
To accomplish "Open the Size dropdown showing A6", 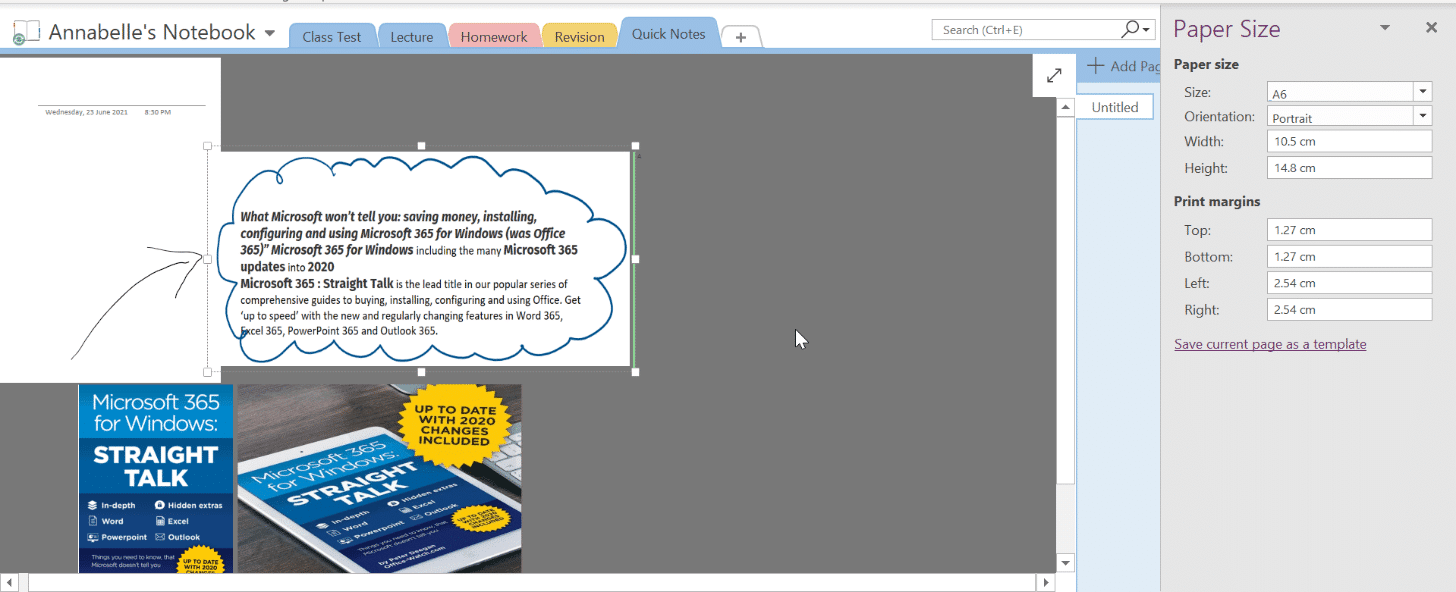I will (x=1423, y=92).
